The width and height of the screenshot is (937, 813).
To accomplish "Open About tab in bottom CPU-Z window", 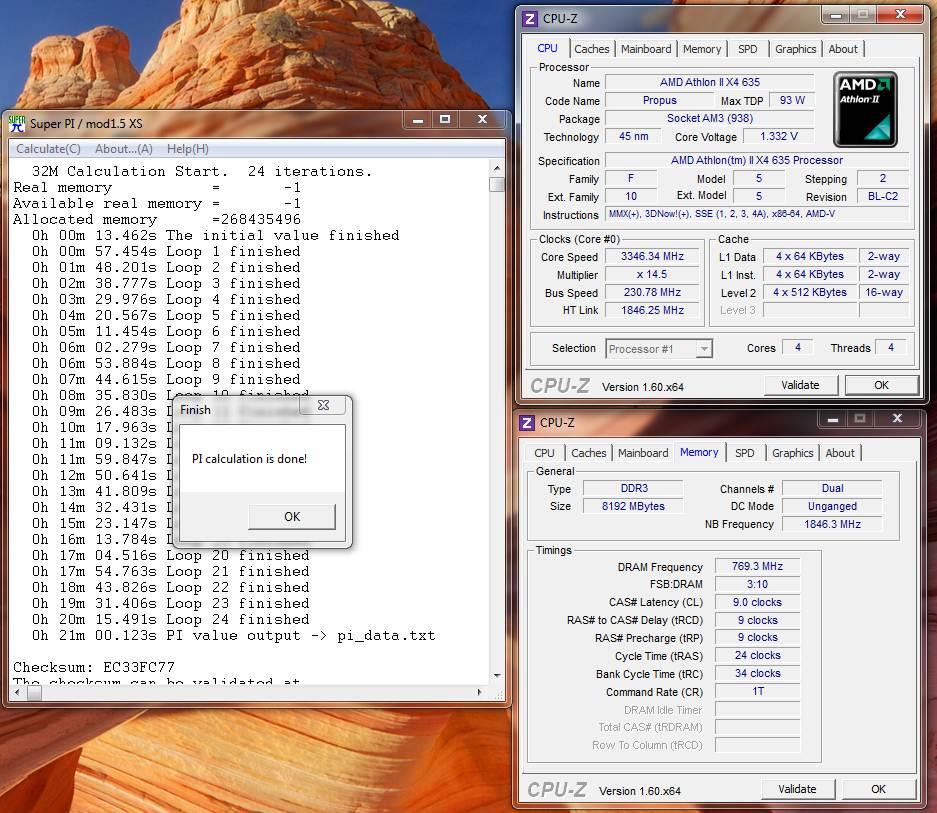I will pos(840,453).
